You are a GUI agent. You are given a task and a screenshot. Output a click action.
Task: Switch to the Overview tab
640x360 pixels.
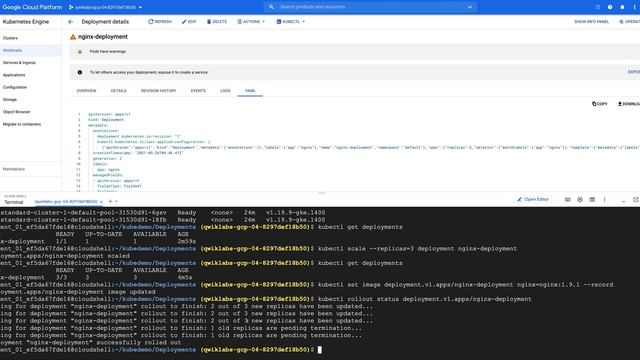(87, 91)
